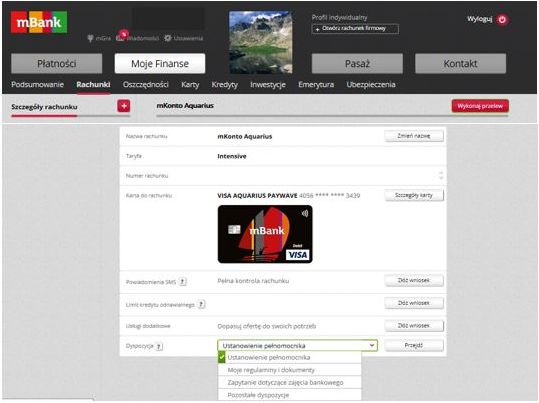The width and height of the screenshot is (539, 403).
Task: Select Moje regulaminy i dokumenty option
Action: point(289,370)
